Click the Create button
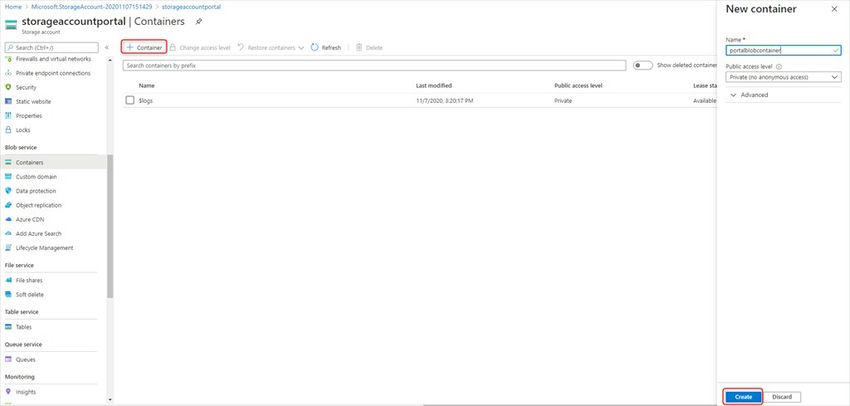Image resolution: width=850 pixels, height=406 pixels. click(x=743, y=397)
